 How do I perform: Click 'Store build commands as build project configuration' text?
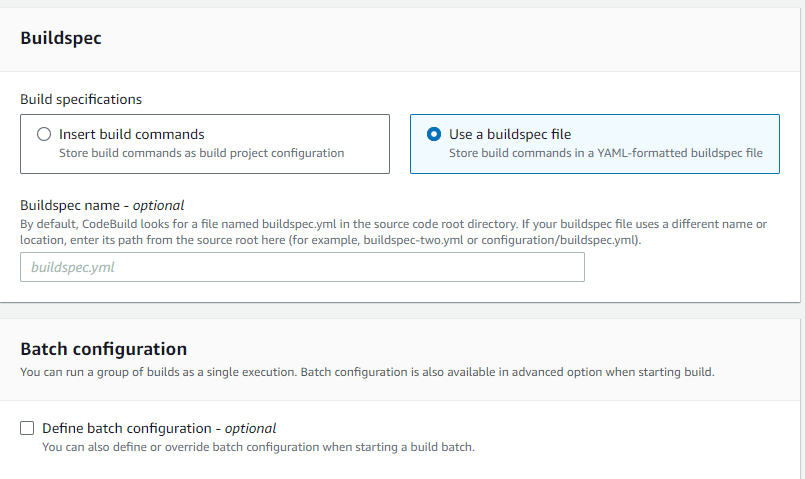point(201,153)
